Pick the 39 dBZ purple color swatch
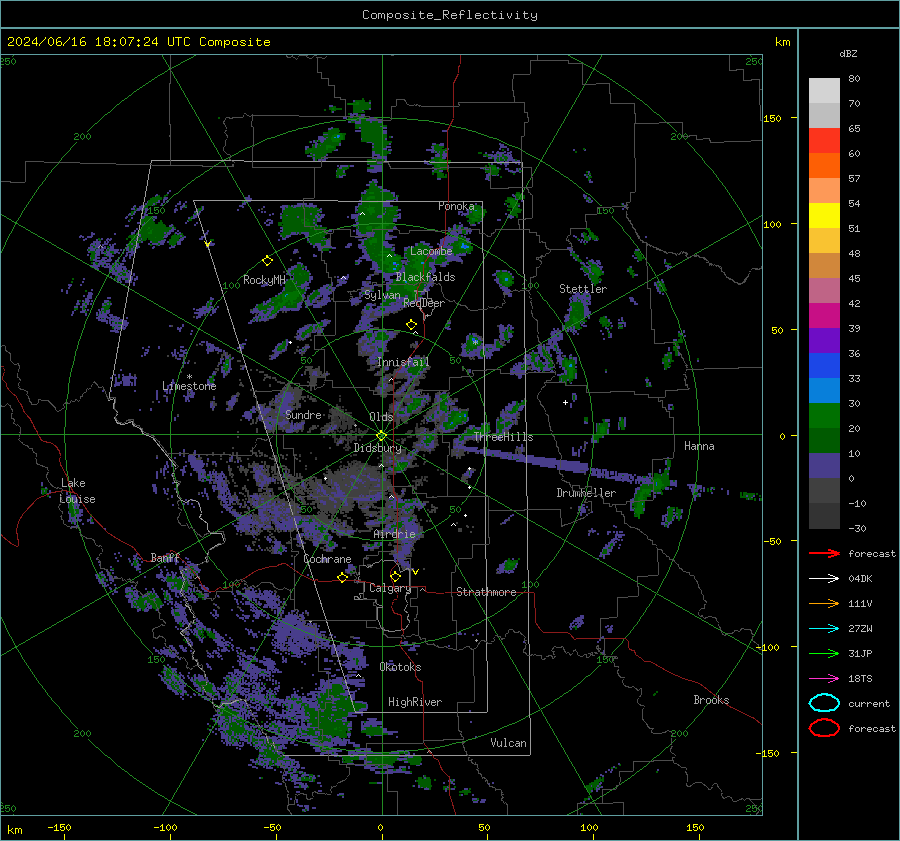The image size is (900, 841). click(x=824, y=340)
